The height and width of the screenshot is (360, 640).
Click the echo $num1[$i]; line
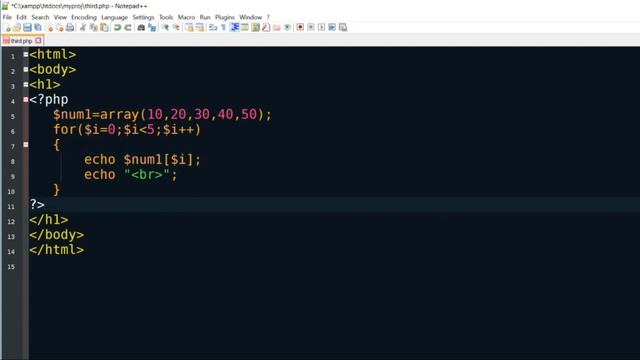[x=142, y=160]
